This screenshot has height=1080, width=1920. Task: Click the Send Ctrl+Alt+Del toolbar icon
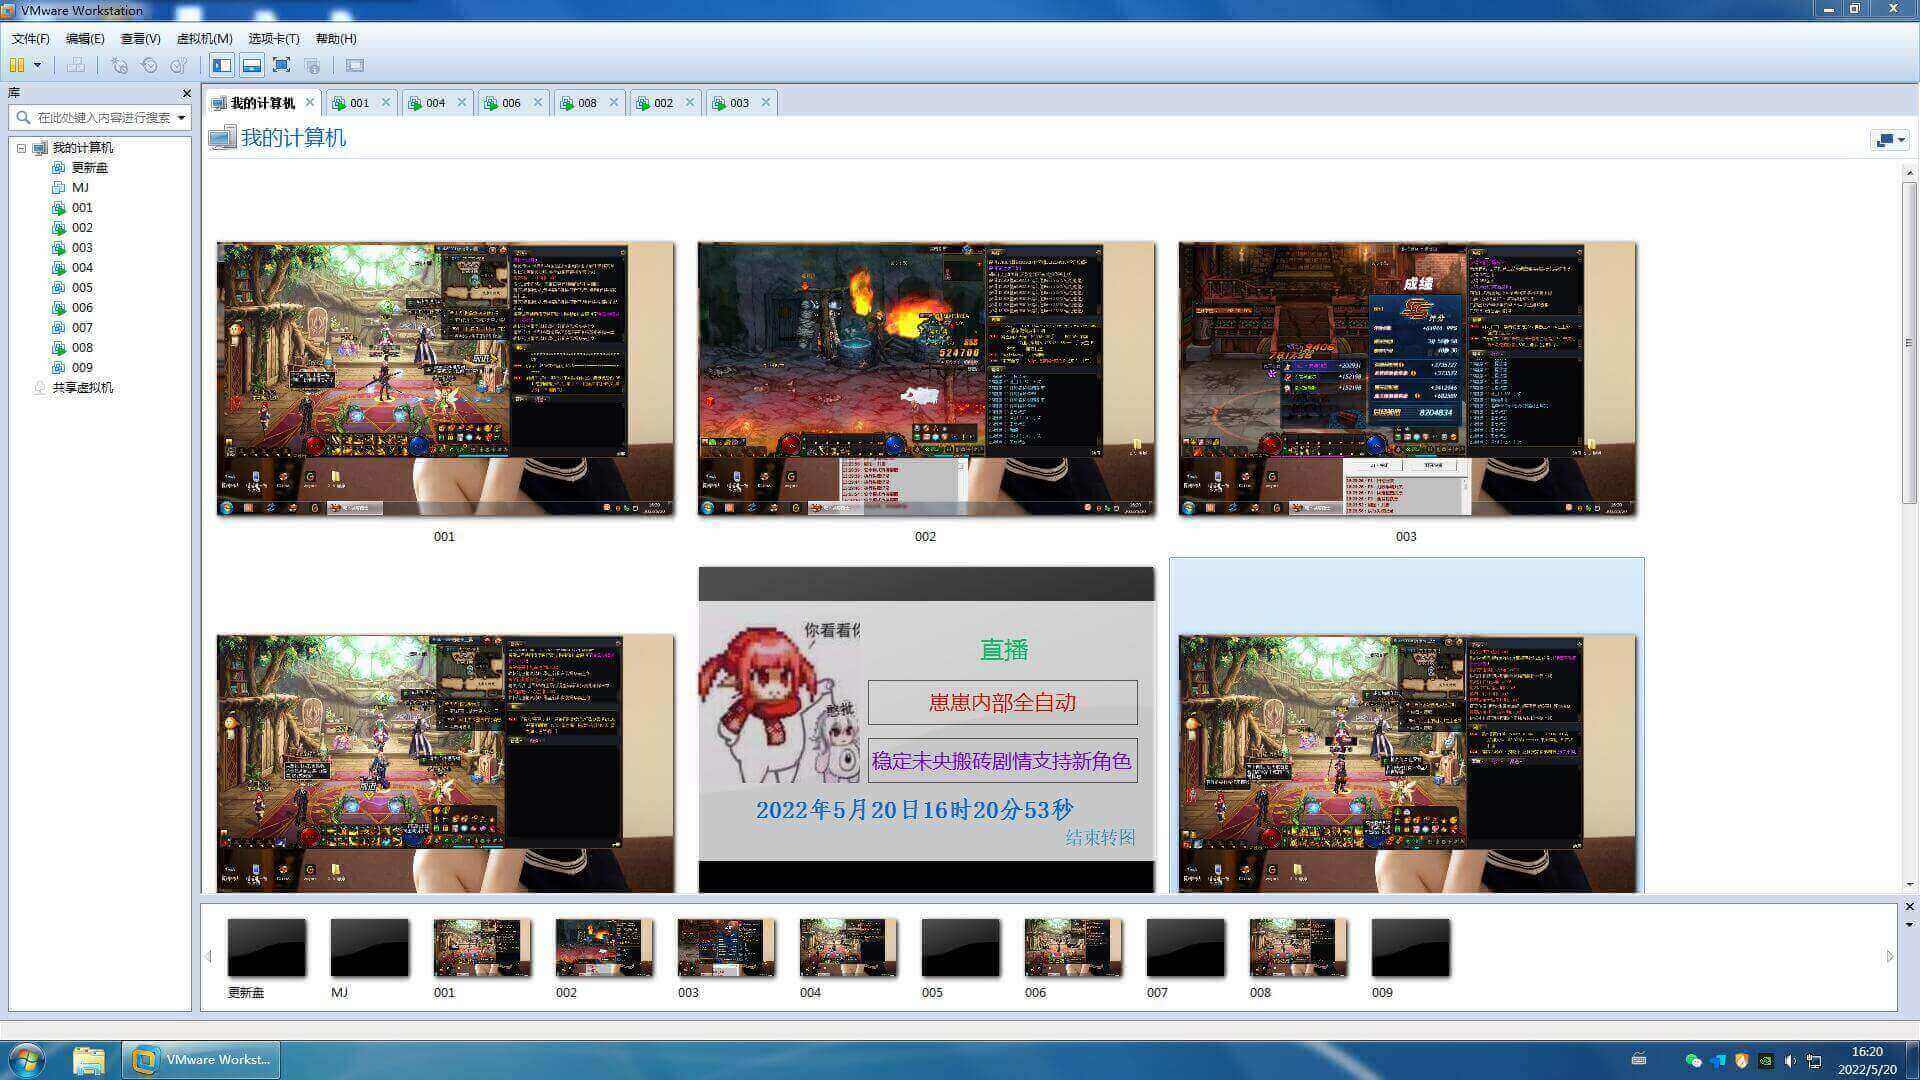coord(76,65)
